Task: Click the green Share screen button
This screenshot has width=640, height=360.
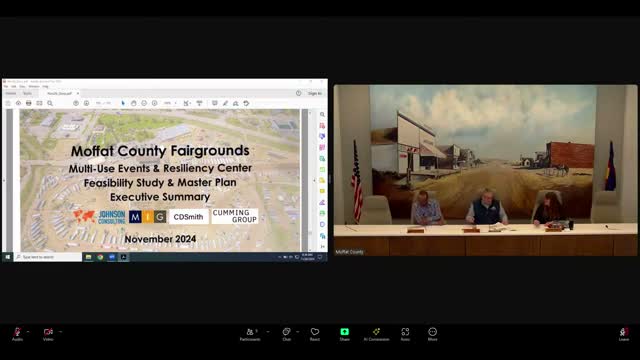Action: pyautogui.click(x=344, y=334)
